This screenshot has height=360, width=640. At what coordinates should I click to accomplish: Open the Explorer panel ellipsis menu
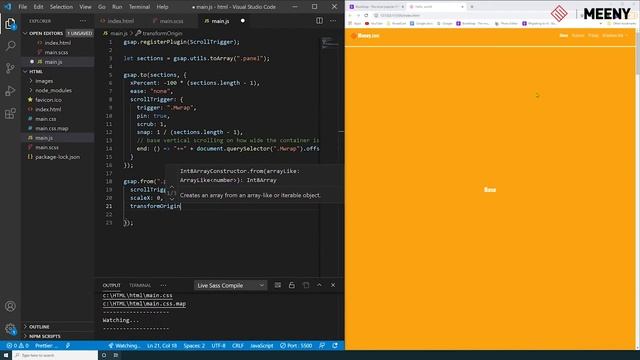(83, 21)
